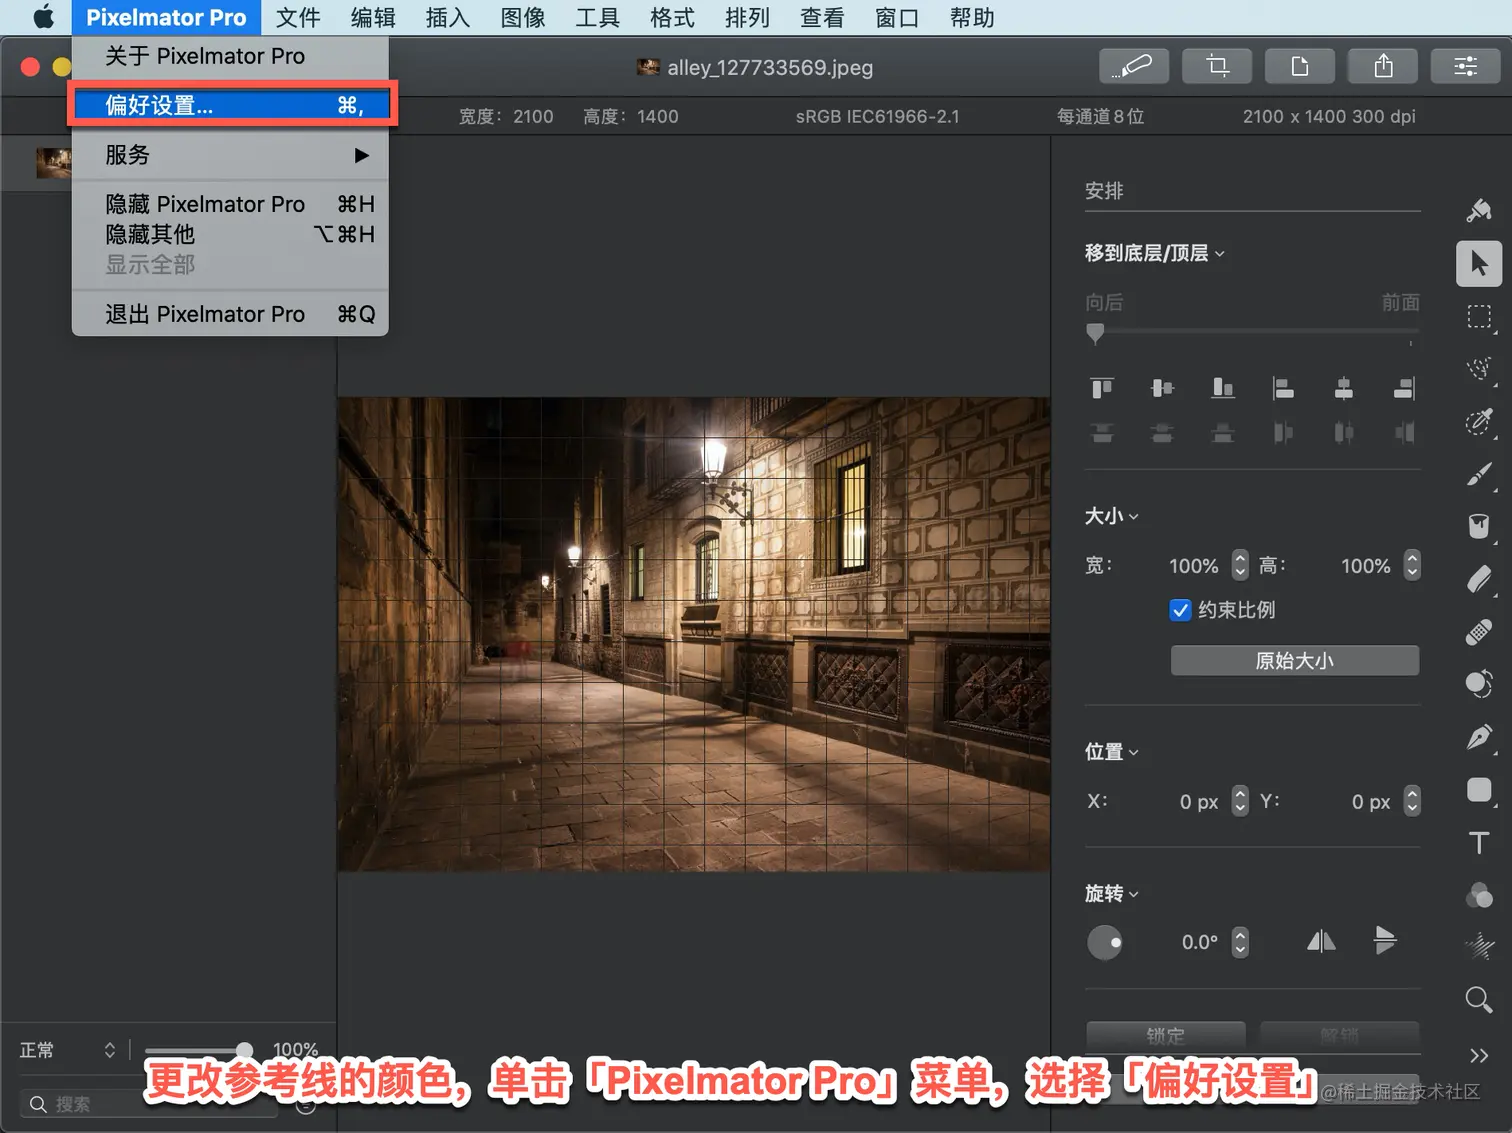Click the 0.0° rotation field
This screenshot has width=1512, height=1133.
pos(1198,942)
